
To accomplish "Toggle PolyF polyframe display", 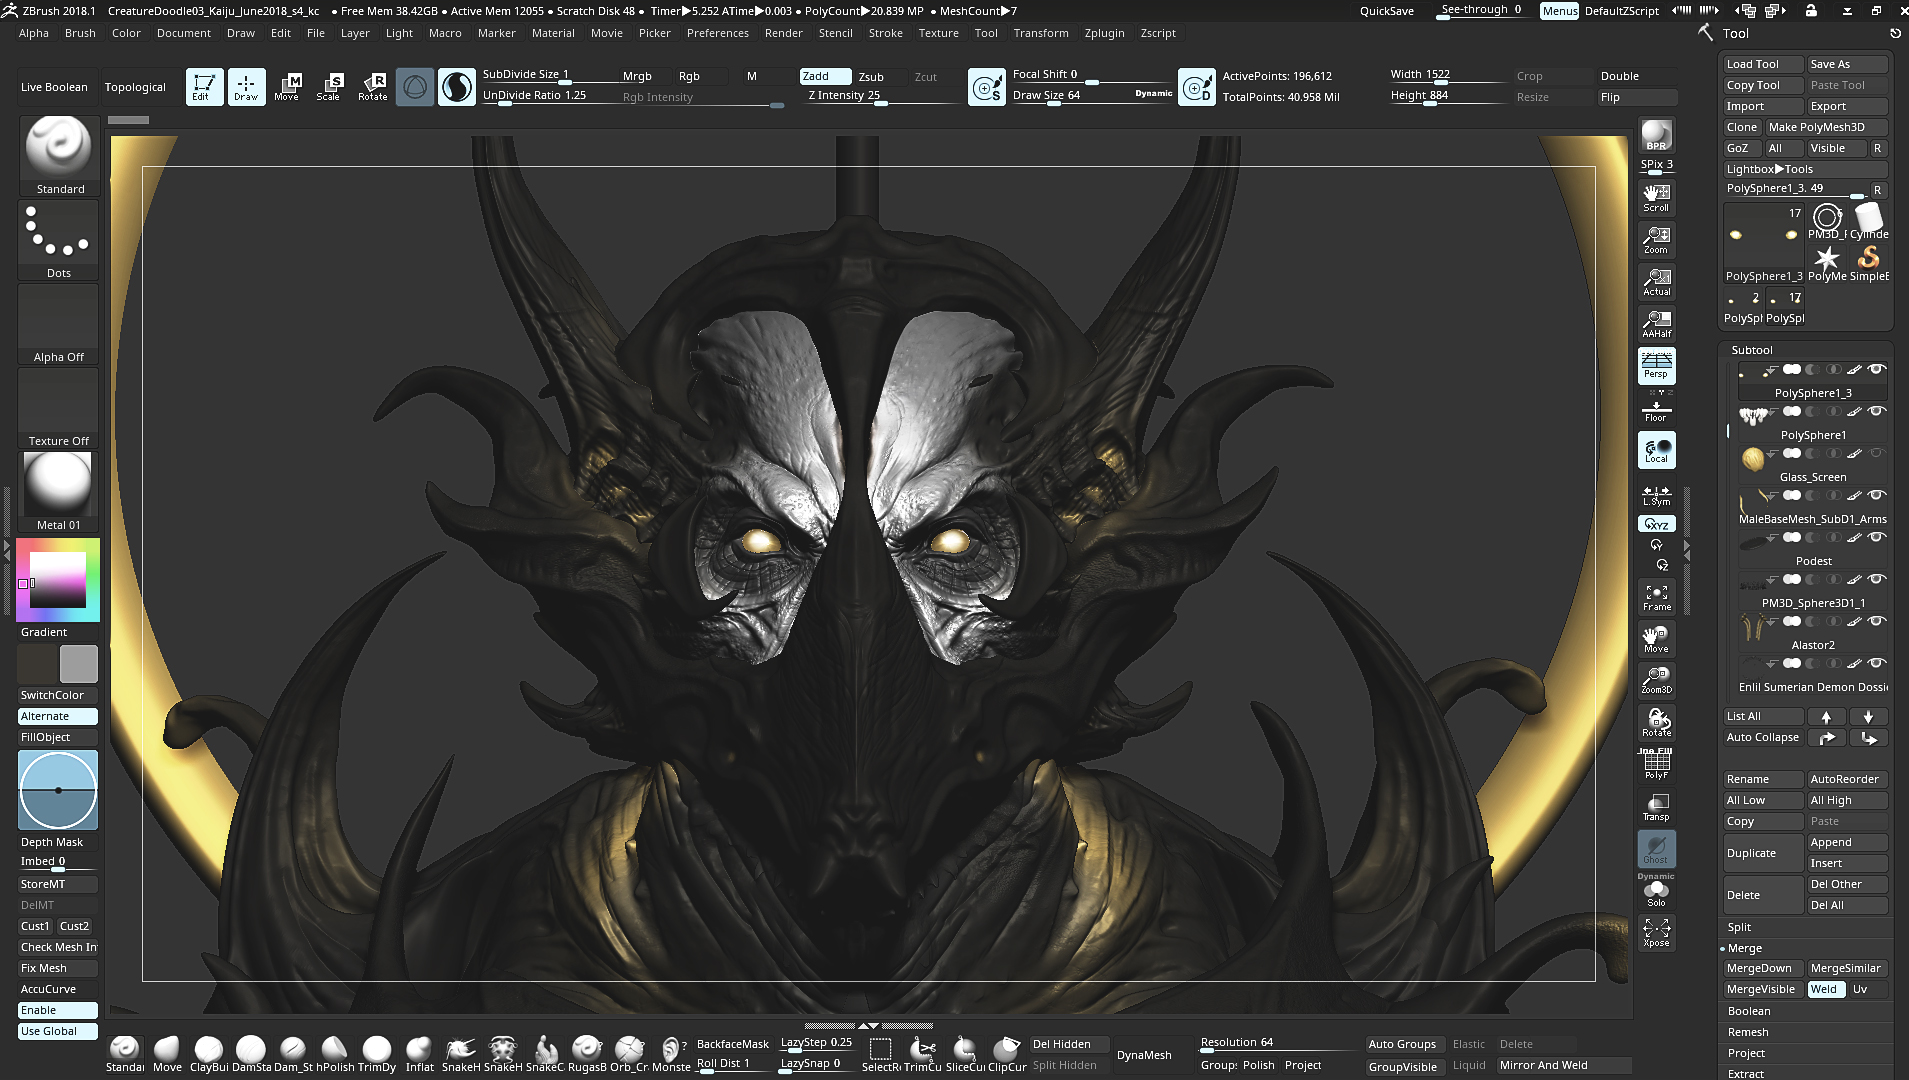I will pyautogui.click(x=1656, y=764).
